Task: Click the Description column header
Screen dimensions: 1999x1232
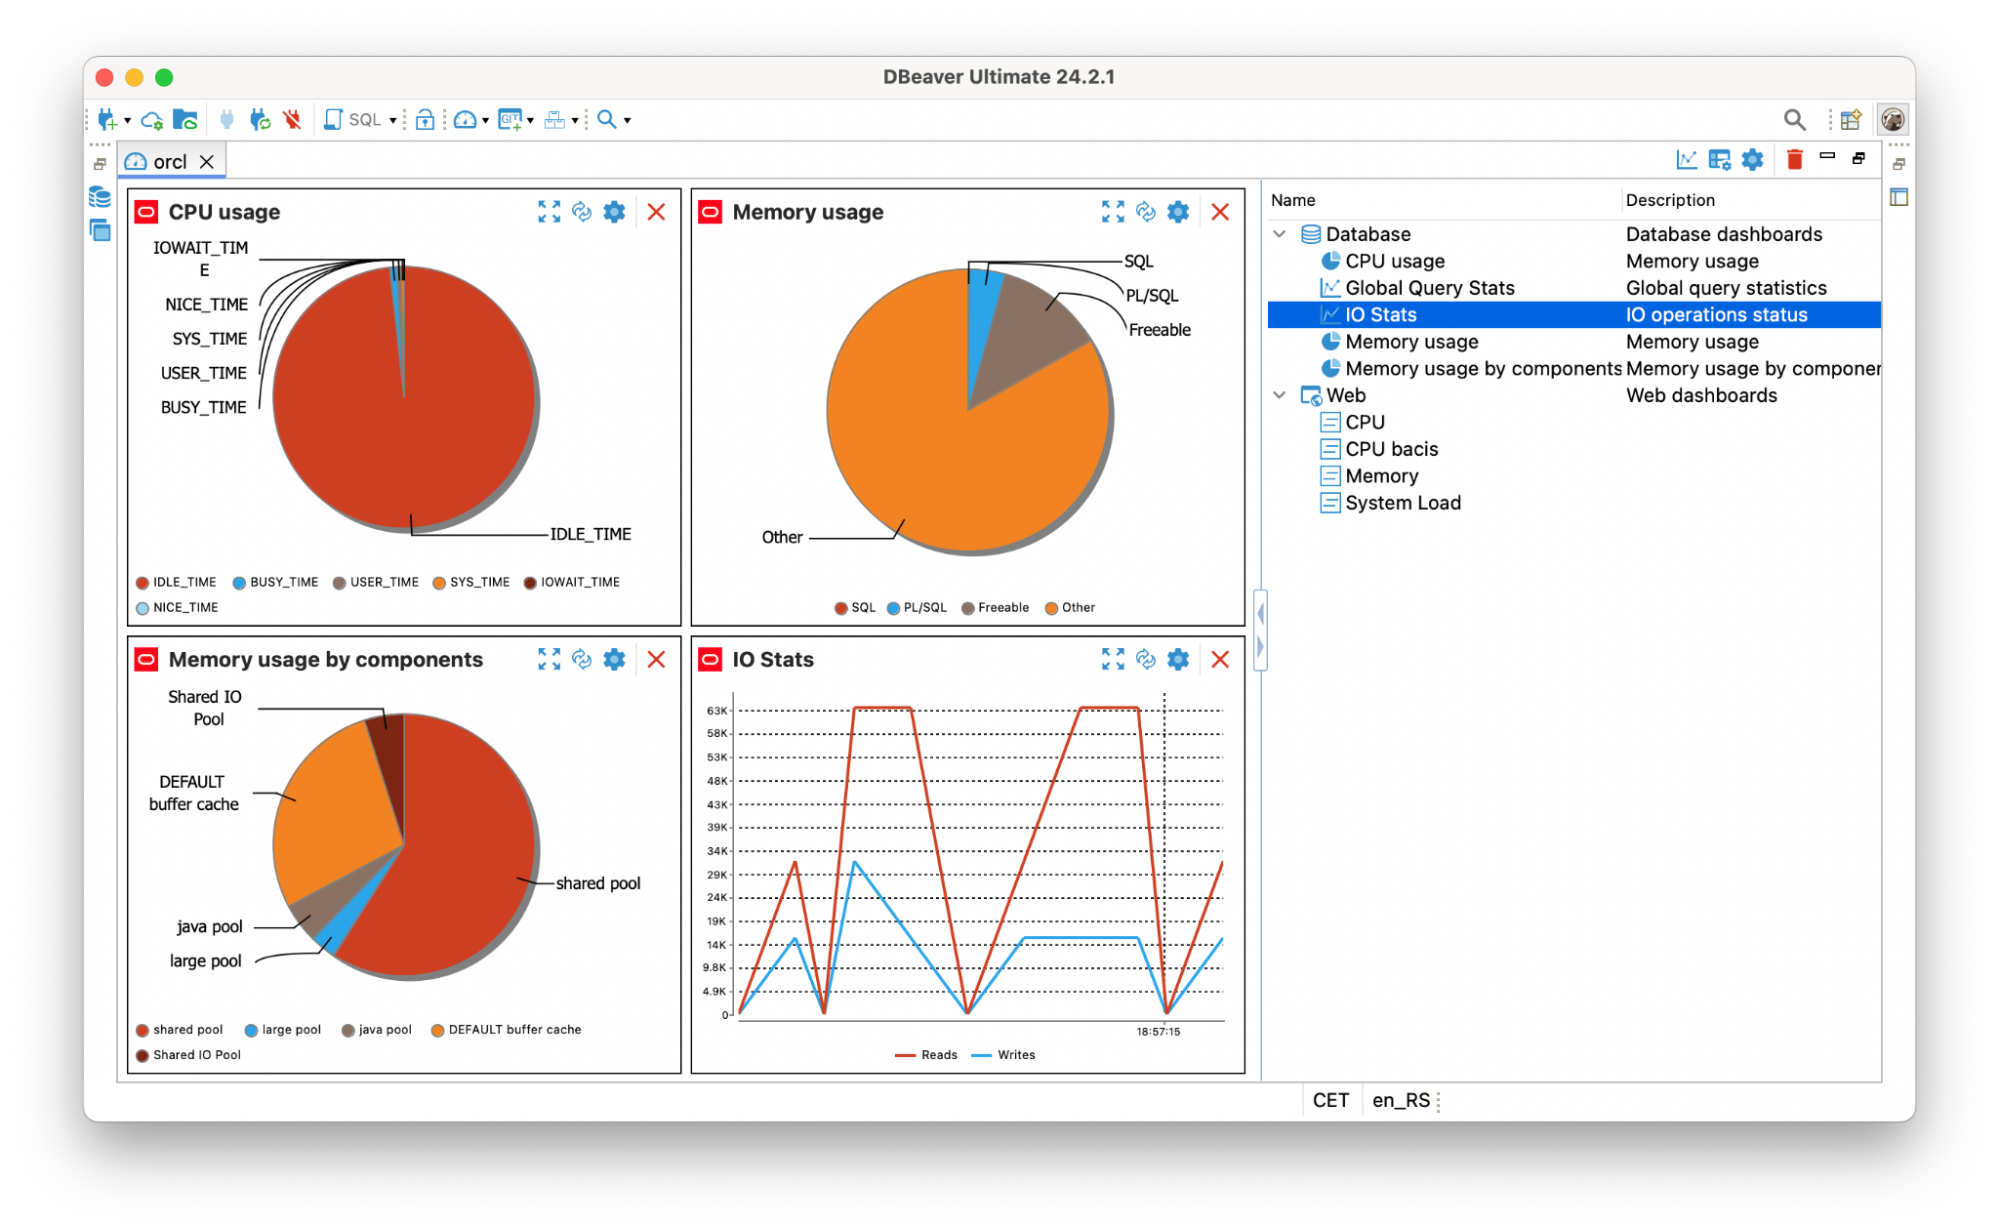Action: click(x=1669, y=200)
